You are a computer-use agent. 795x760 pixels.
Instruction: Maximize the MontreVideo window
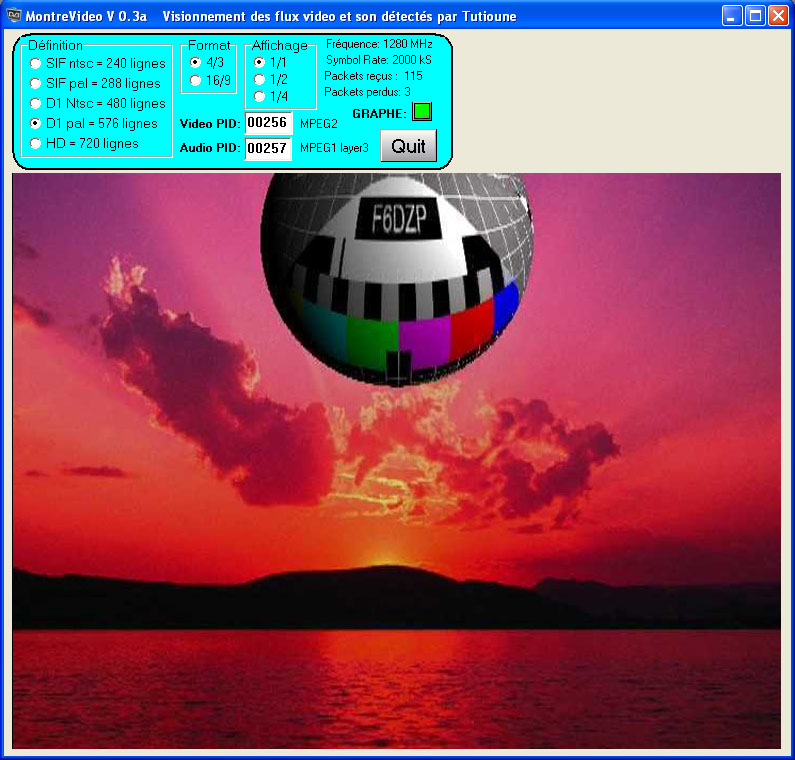755,15
